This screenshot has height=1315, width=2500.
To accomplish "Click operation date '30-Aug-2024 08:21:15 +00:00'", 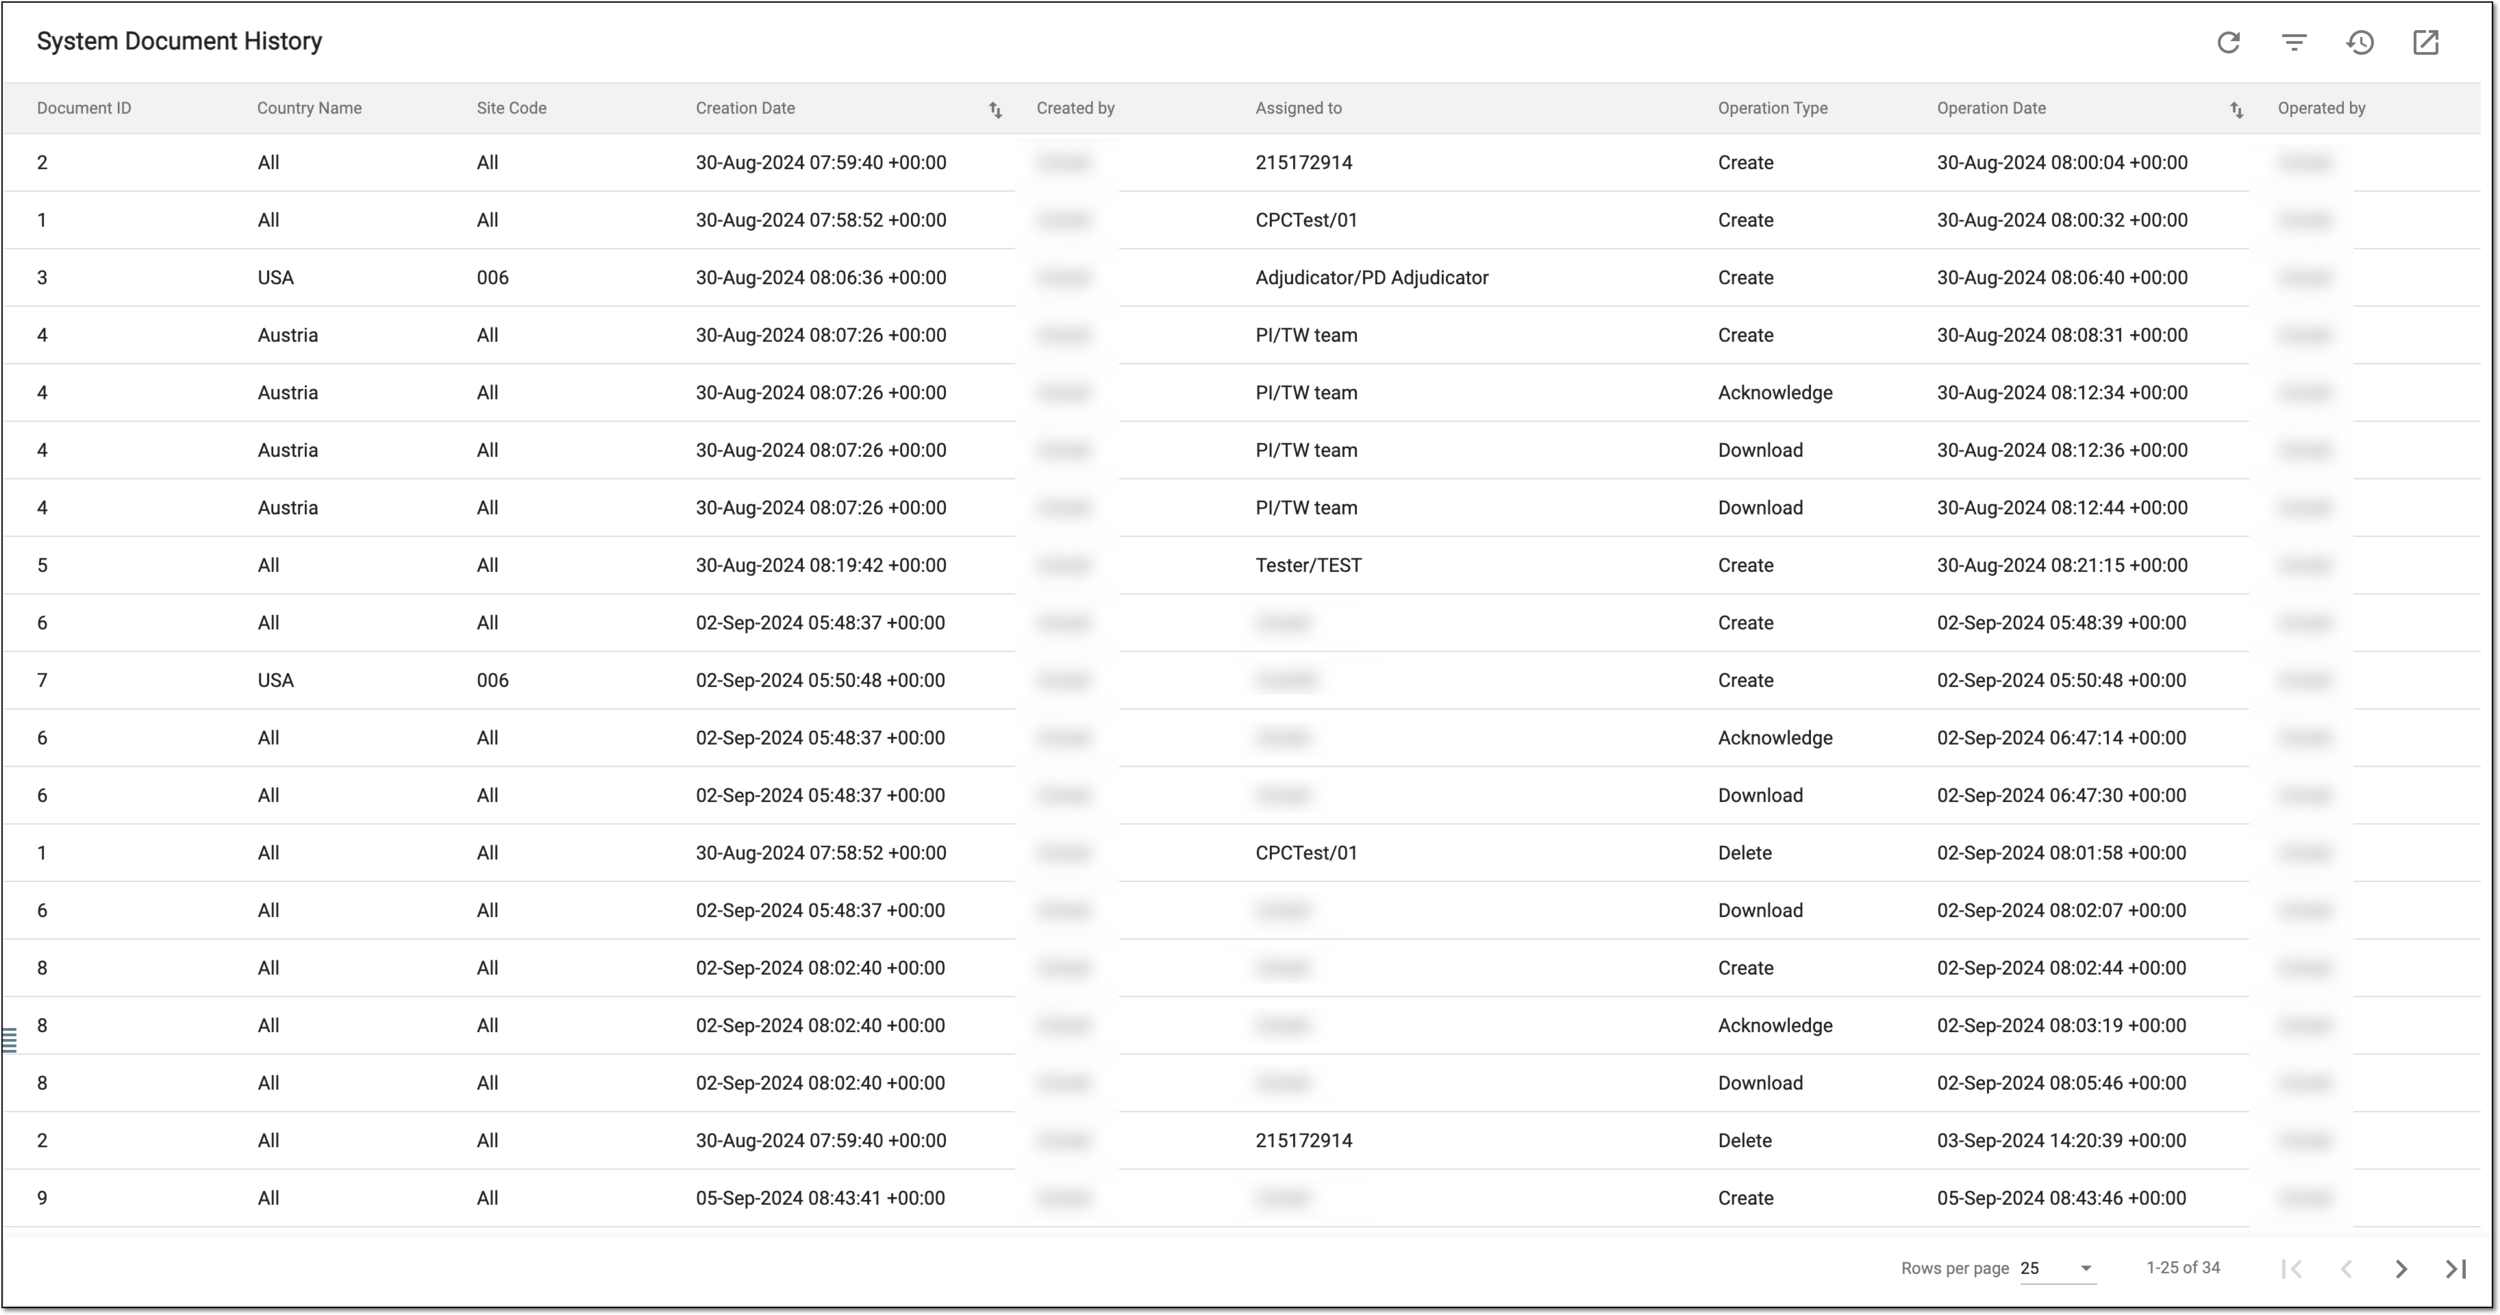I will 2062,565.
